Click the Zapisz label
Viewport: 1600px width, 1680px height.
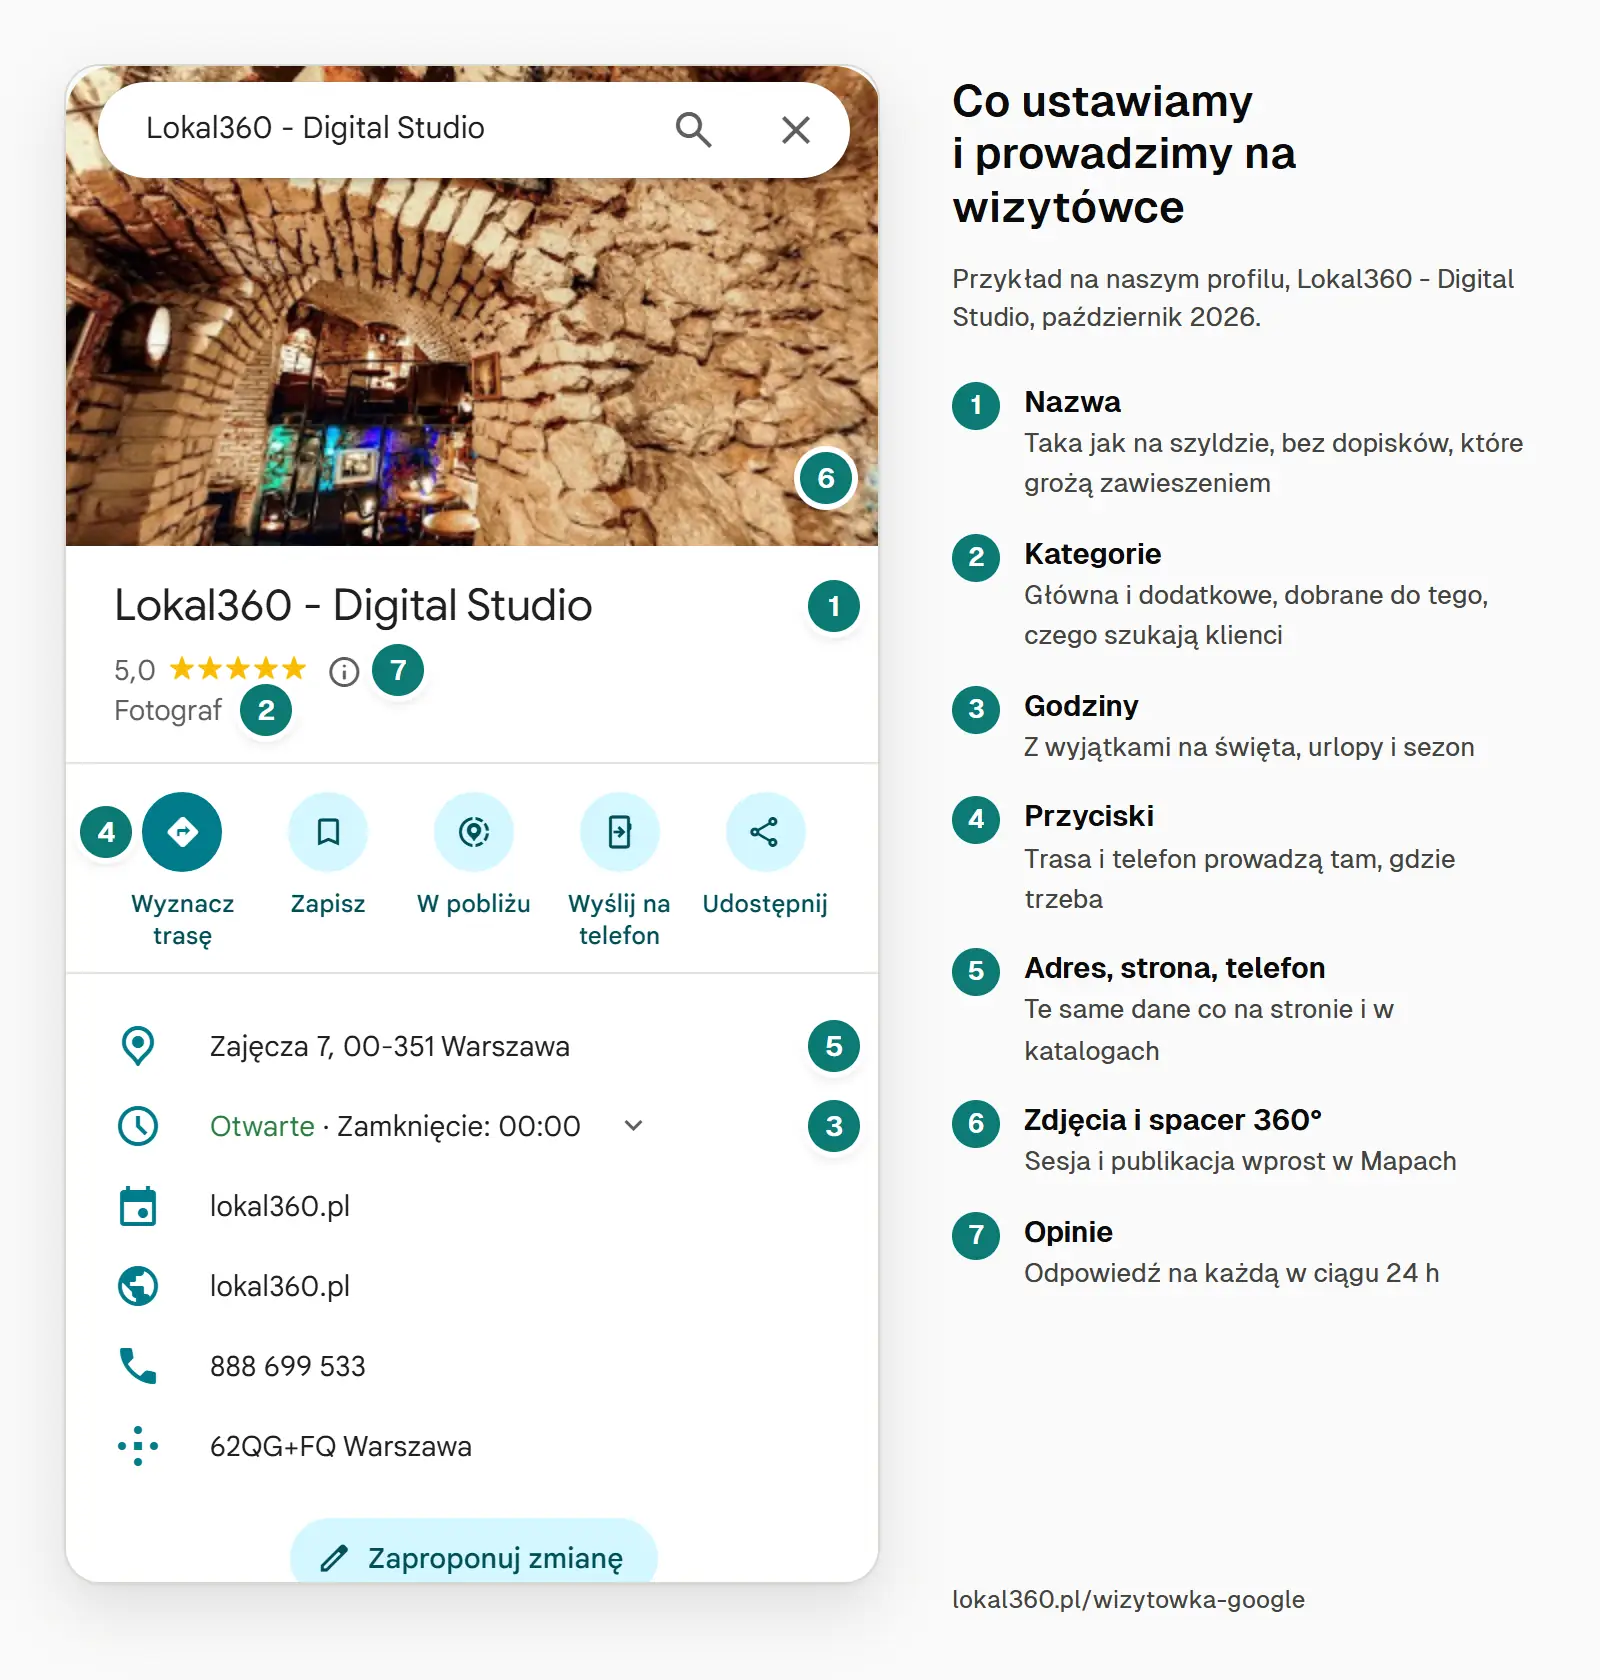pos(328,904)
